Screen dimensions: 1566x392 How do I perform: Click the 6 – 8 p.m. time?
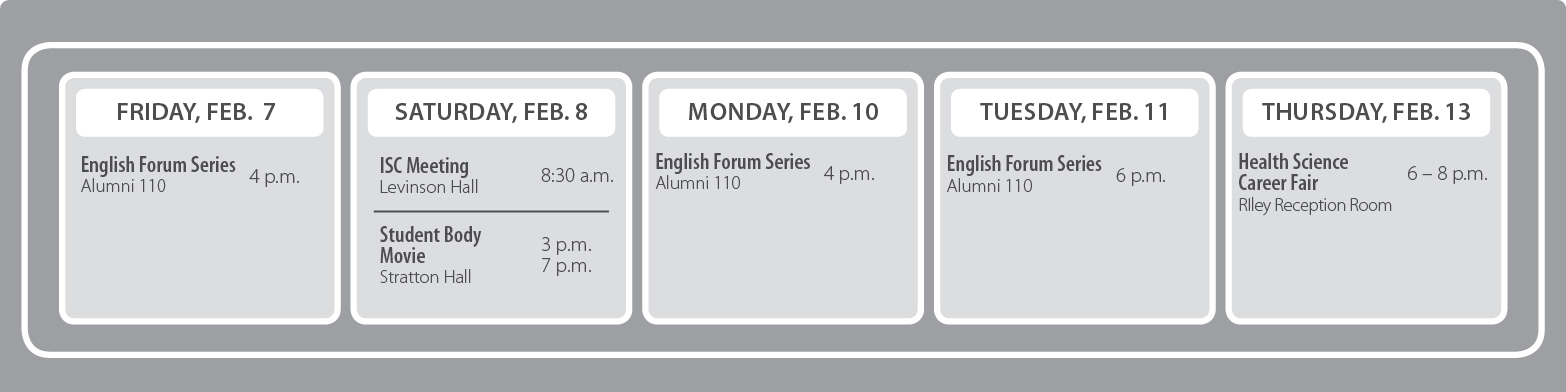pos(1447,174)
